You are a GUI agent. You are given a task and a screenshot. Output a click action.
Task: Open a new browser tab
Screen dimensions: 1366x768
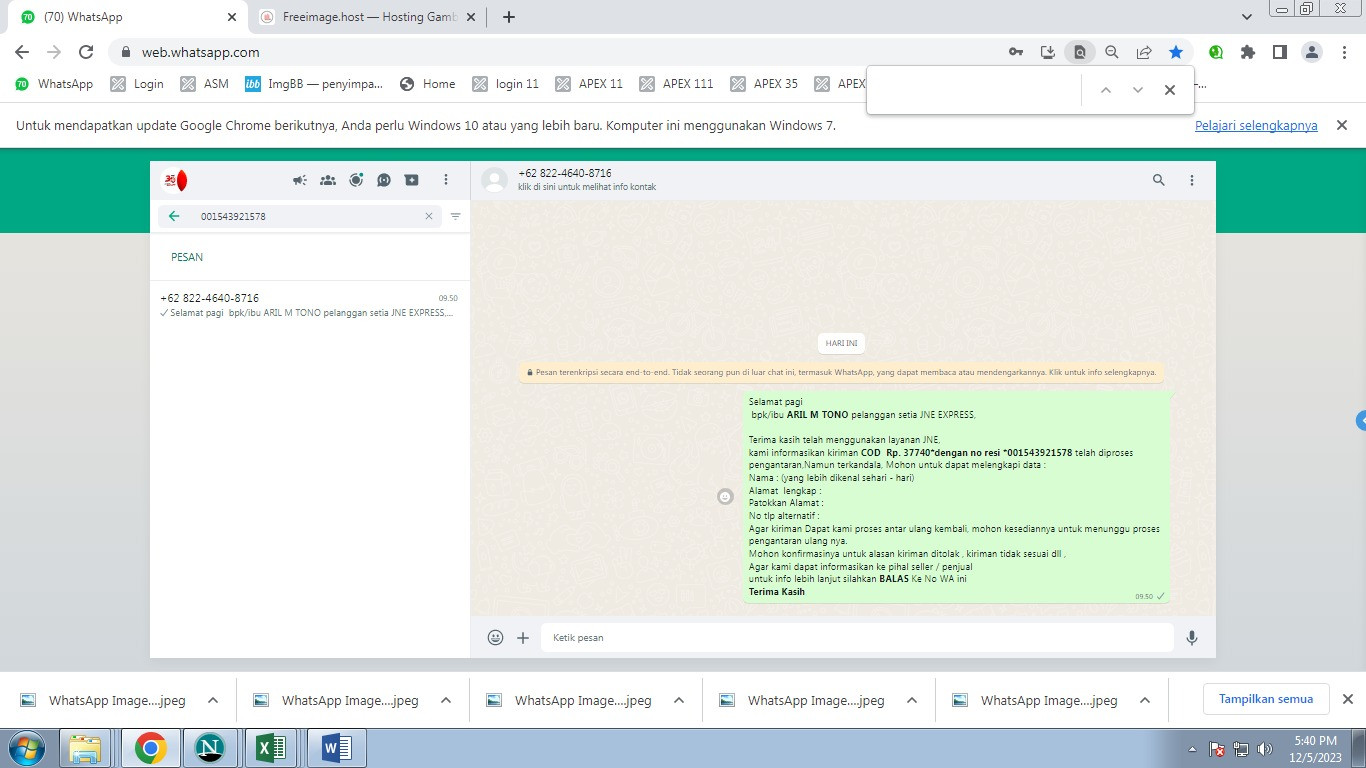(x=508, y=17)
